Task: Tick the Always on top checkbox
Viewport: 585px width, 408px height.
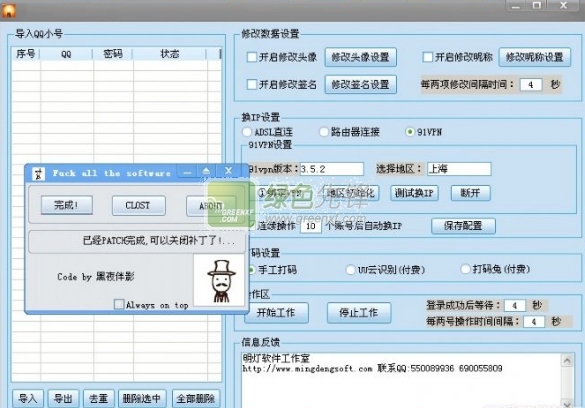Action: tap(119, 304)
